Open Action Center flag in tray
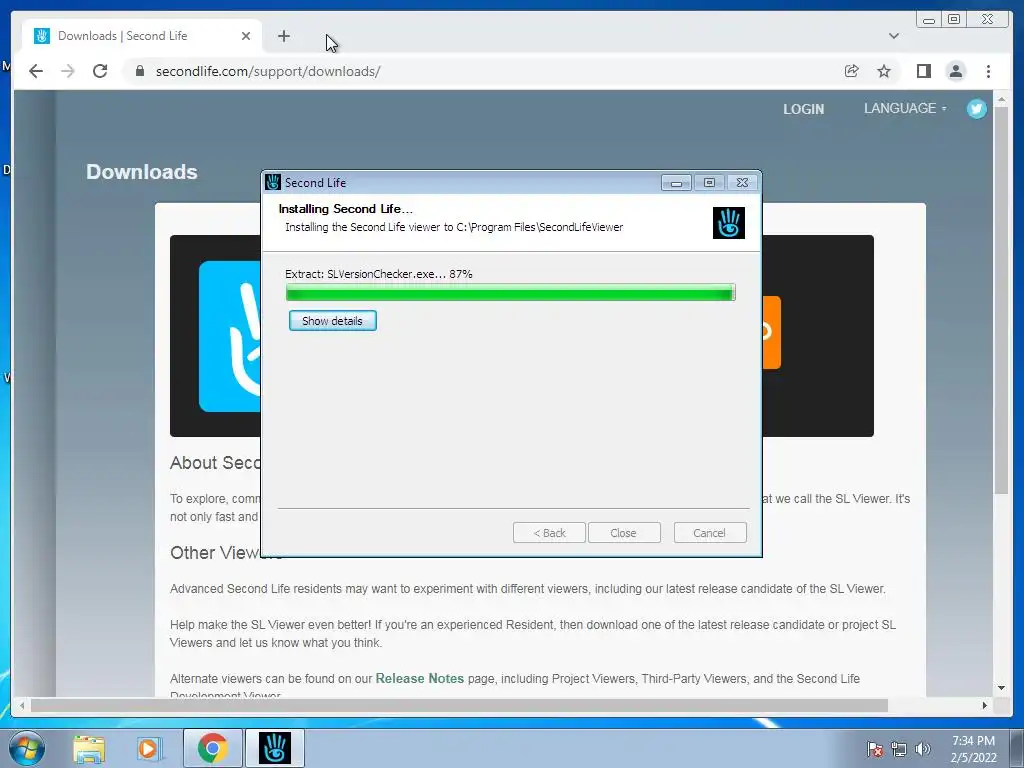Viewport: 1024px width, 768px height. [x=874, y=749]
